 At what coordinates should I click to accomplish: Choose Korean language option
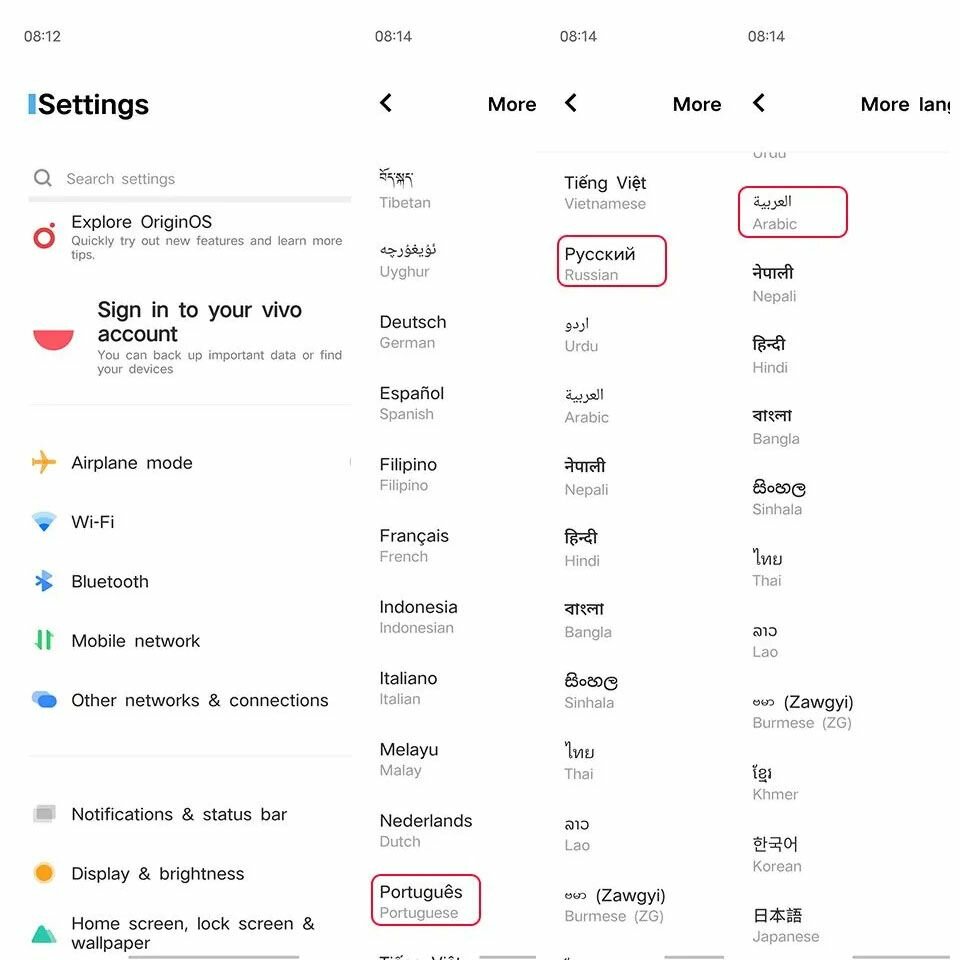click(776, 855)
